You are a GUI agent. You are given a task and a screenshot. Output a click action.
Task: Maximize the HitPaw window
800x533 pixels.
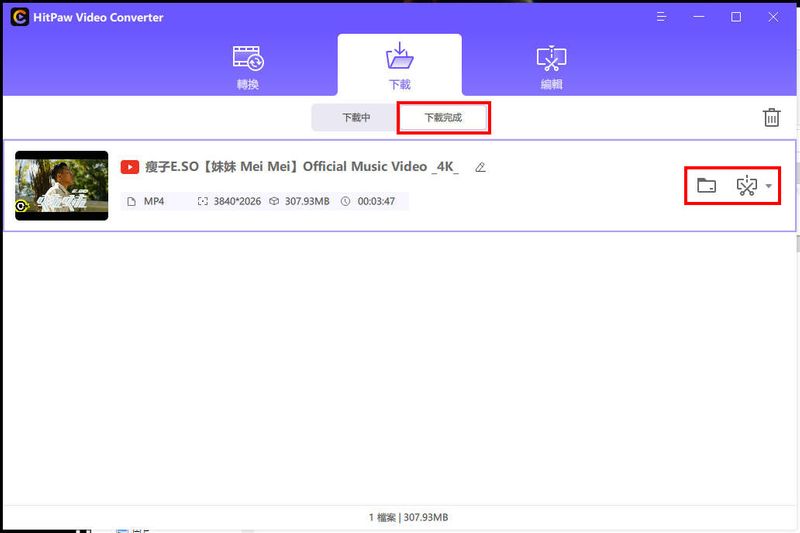736,17
